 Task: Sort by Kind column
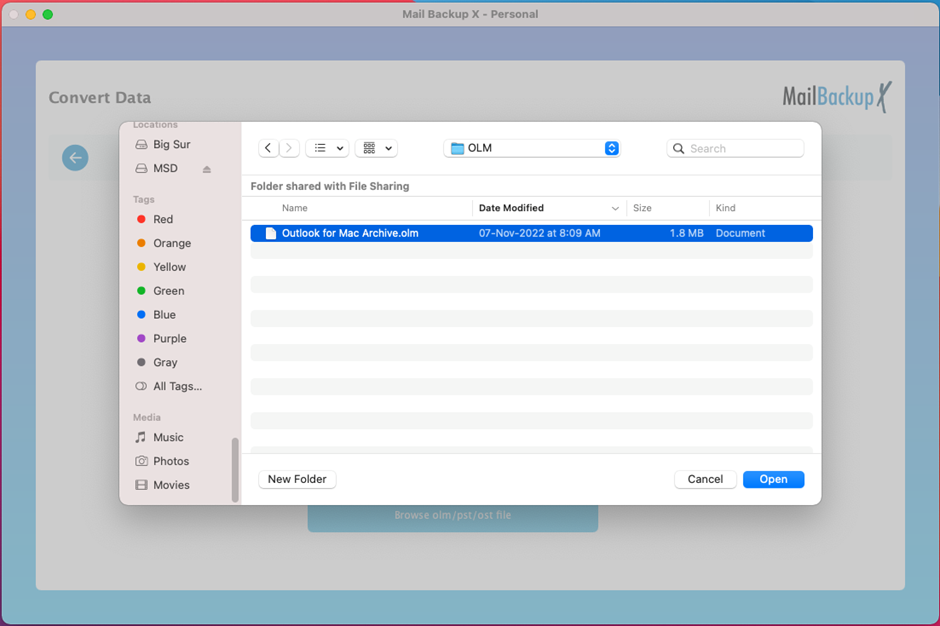(x=725, y=208)
